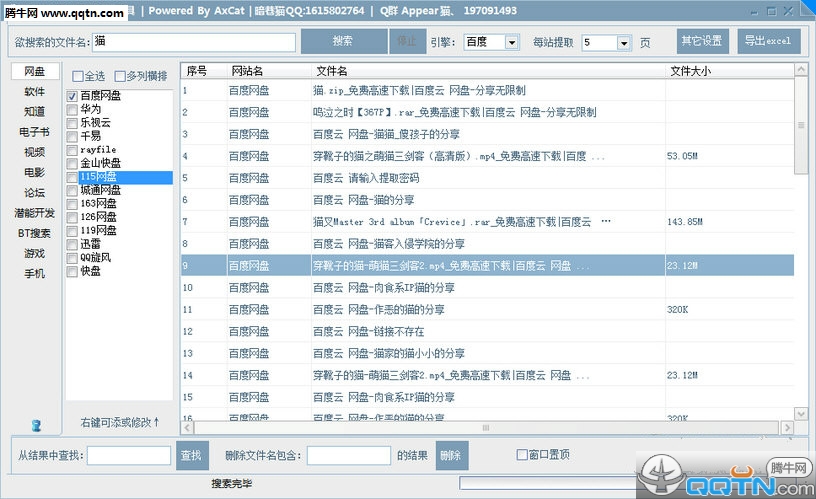Open the BT搜索 category tab
The width and height of the screenshot is (816, 499).
[35, 233]
